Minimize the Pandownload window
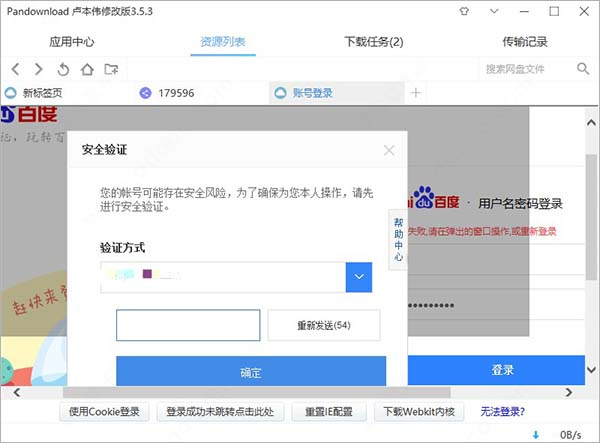Screen dimensions: 600x443 coord(524,11)
